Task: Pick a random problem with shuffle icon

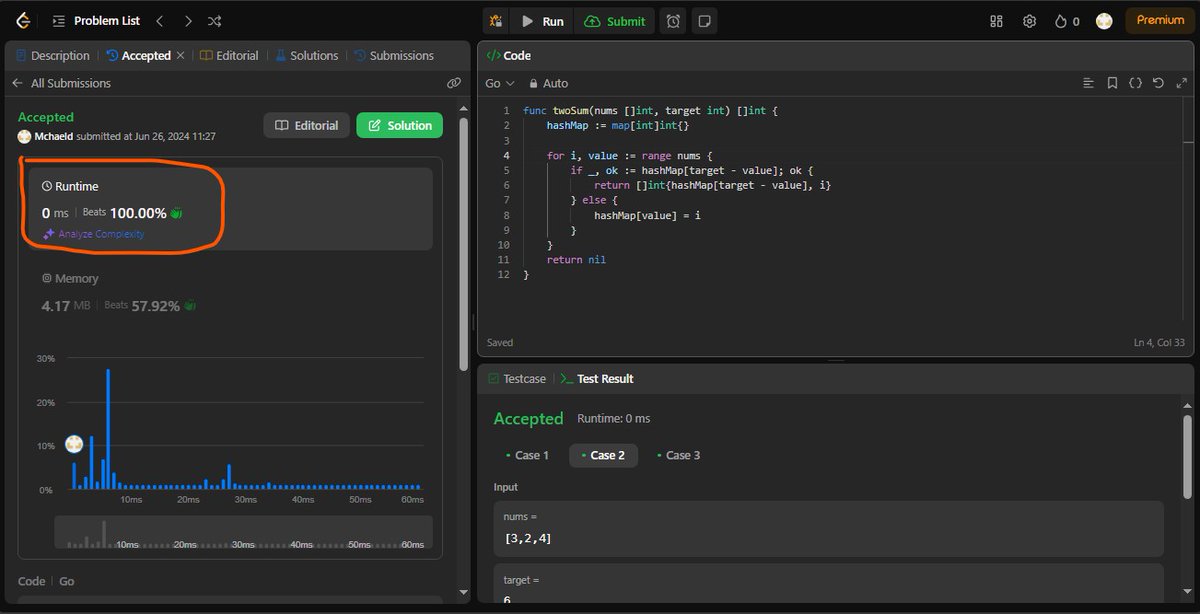Action: [214, 21]
